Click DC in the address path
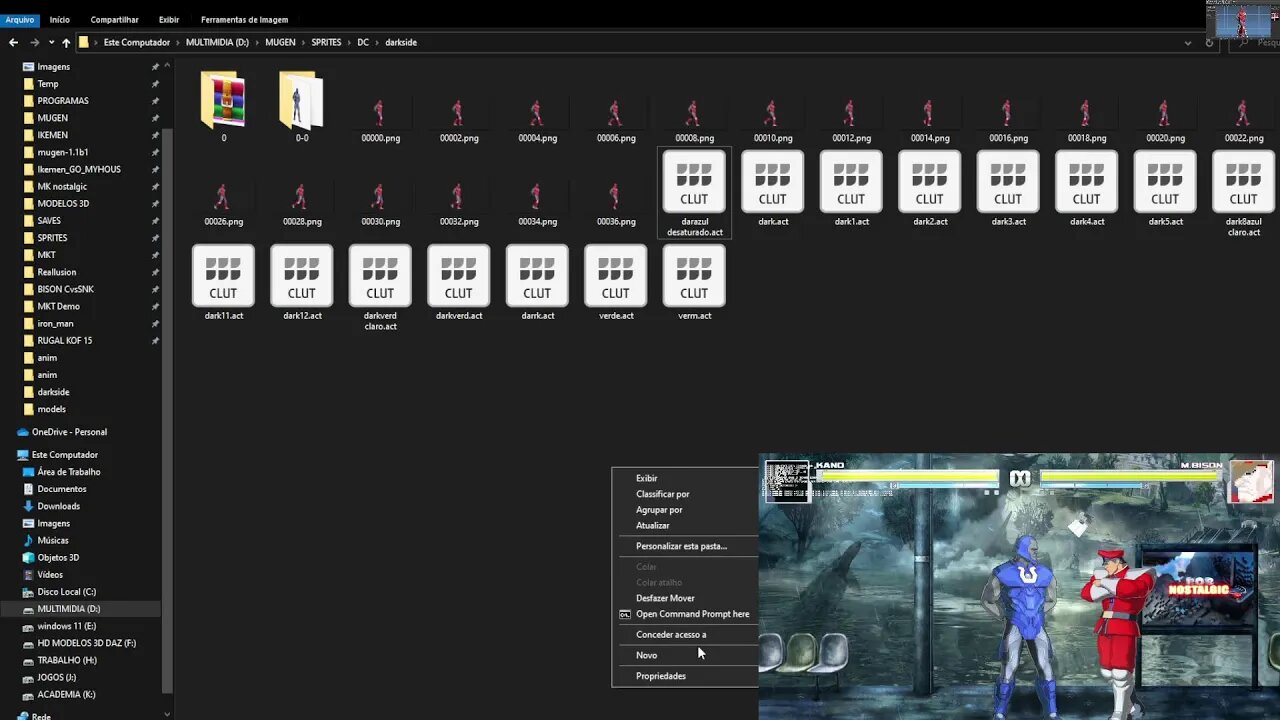Viewport: 1280px width, 720px height. click(363, 43)
